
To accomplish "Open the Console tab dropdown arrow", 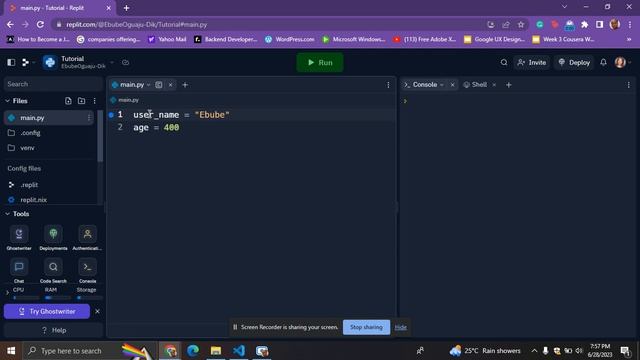I will [442, 85].
